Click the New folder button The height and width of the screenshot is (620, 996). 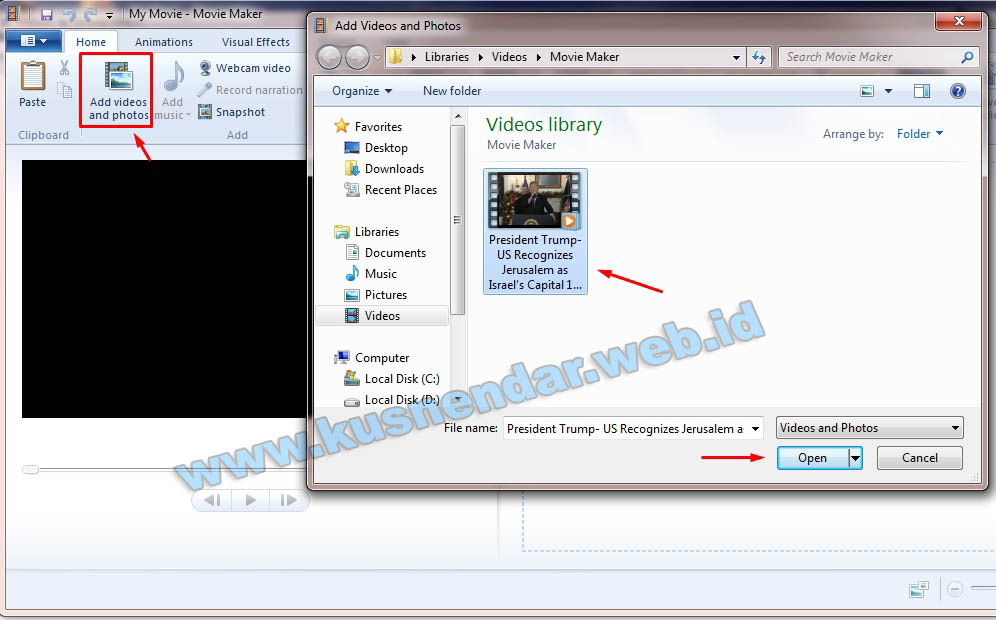(452, 91)
